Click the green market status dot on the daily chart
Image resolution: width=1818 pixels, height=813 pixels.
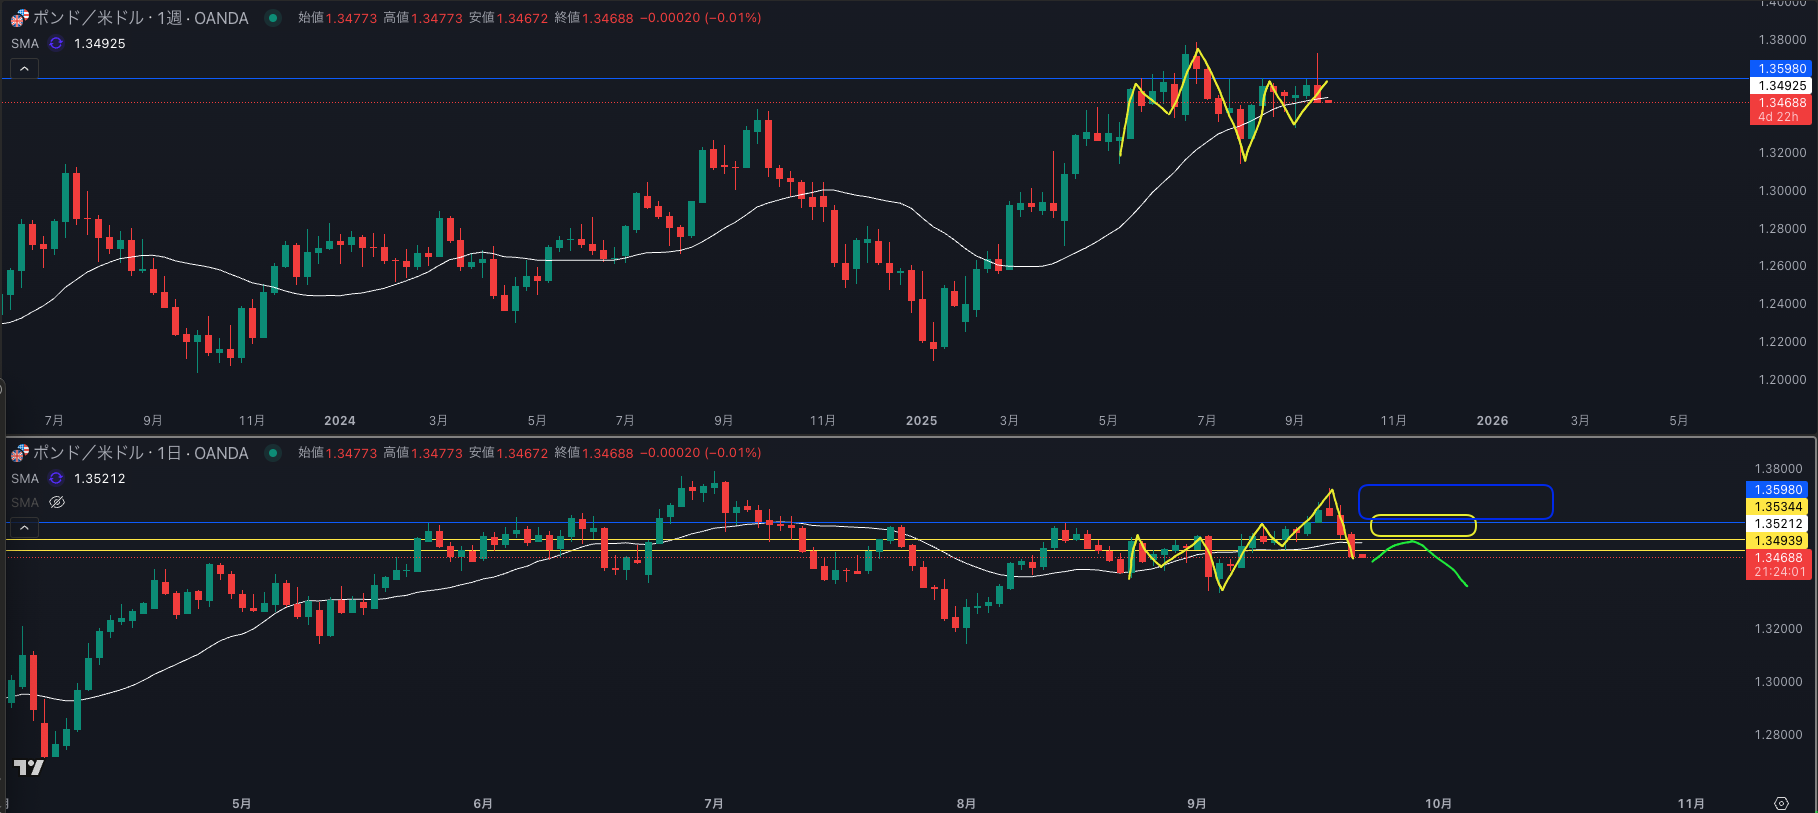tap(272, 453)
